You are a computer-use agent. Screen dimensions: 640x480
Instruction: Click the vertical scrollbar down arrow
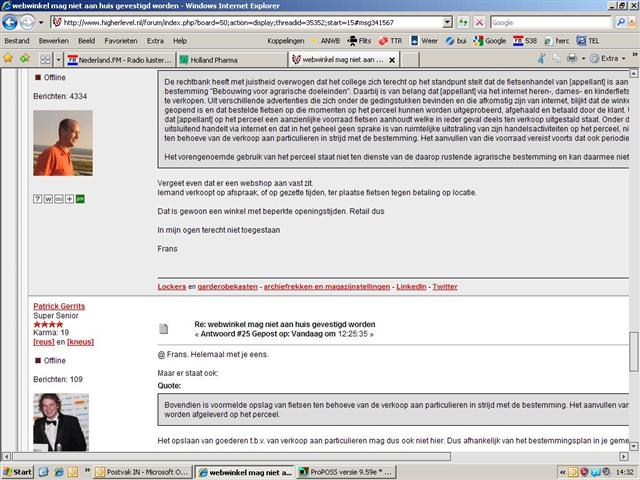[633, 447]
